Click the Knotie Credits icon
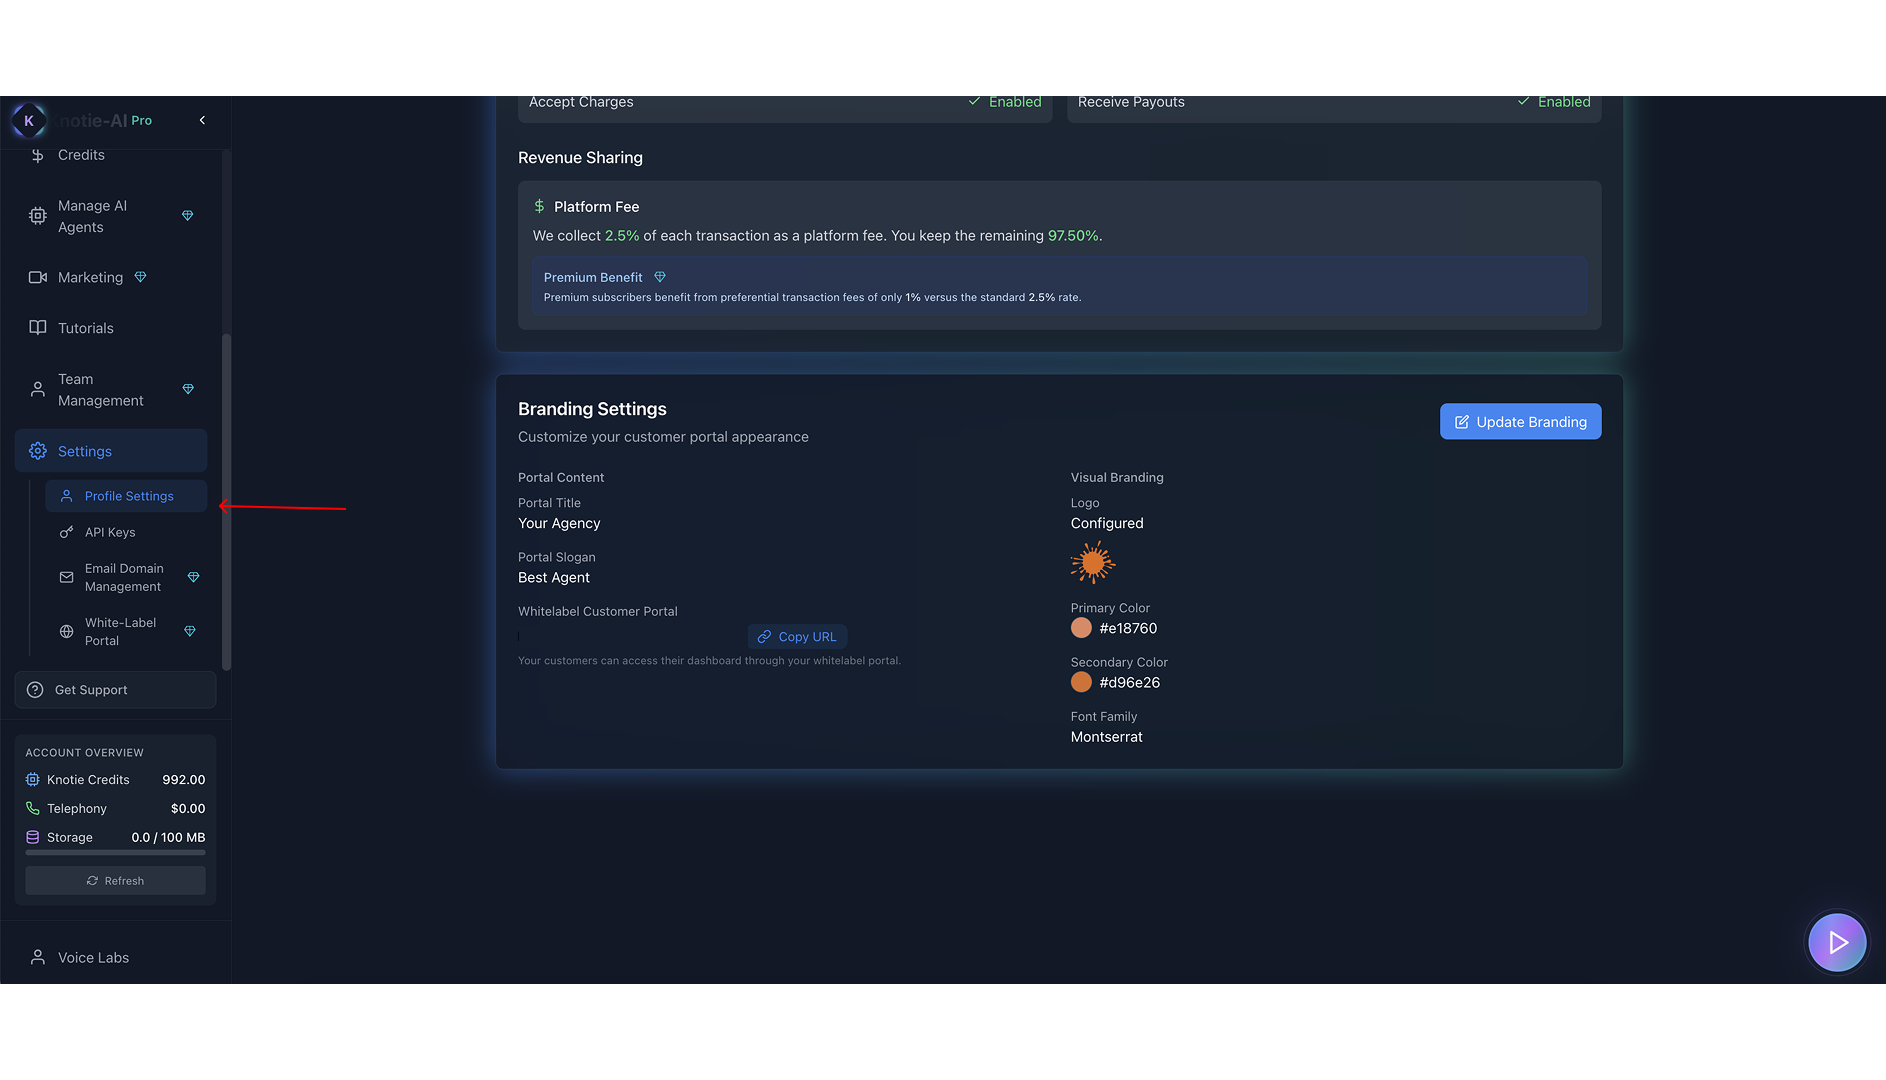The width and height of the screenshot is (1886, 1080). pyautogui.click(x=33, y=779)
